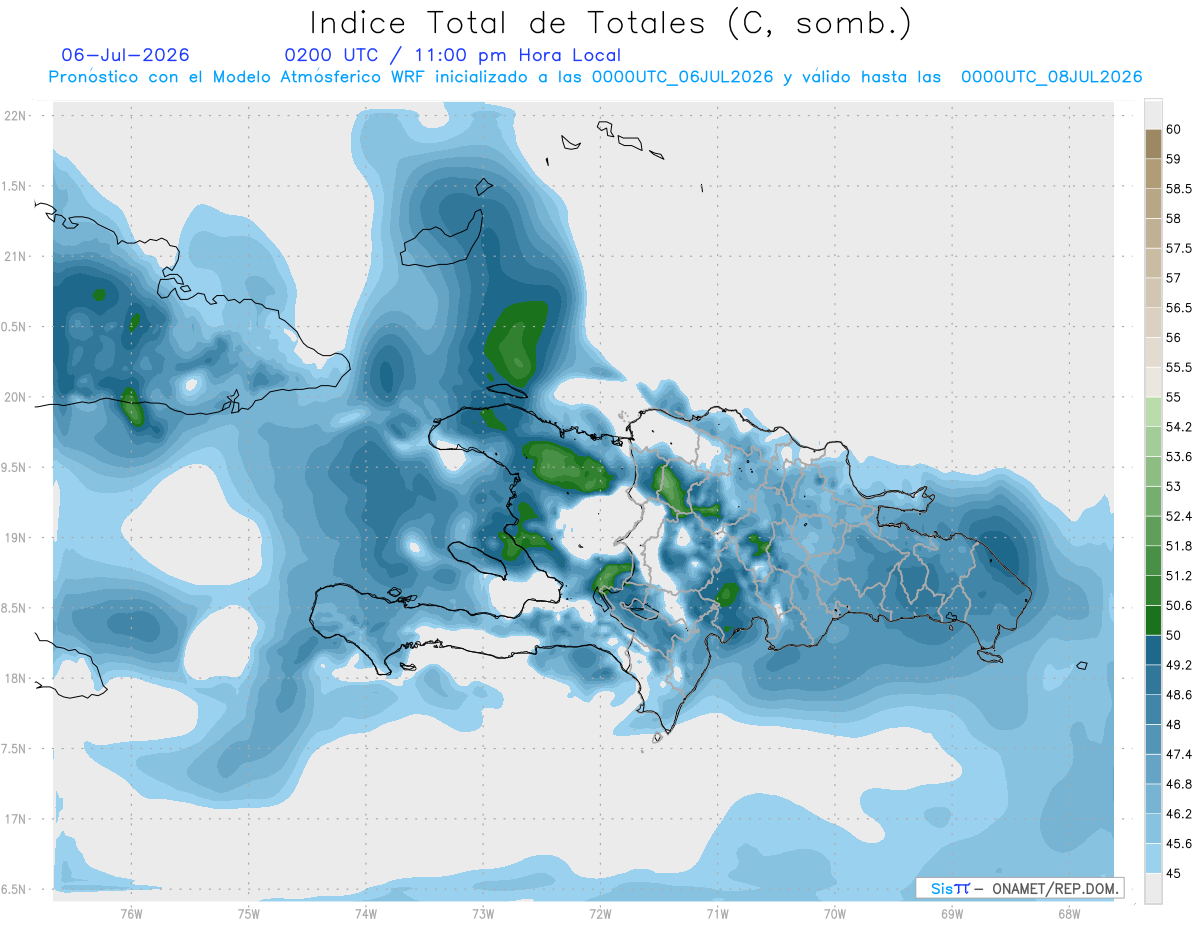Click the '21N' latitude label

click(x=15, y=256)
